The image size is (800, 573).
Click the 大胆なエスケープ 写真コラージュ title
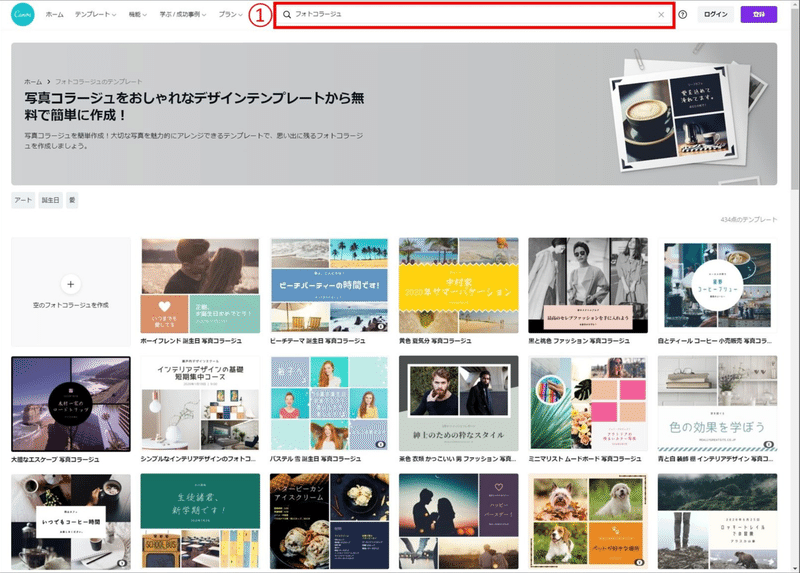55,459
